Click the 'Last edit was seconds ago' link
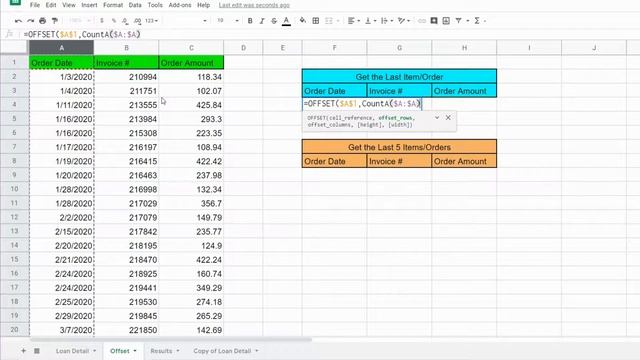 254,5
